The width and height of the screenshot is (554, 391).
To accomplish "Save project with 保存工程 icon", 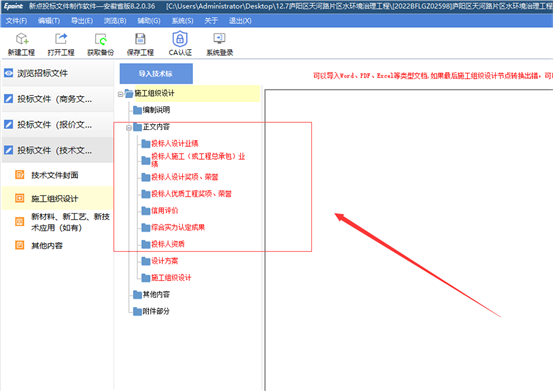I will pos(140,38).
